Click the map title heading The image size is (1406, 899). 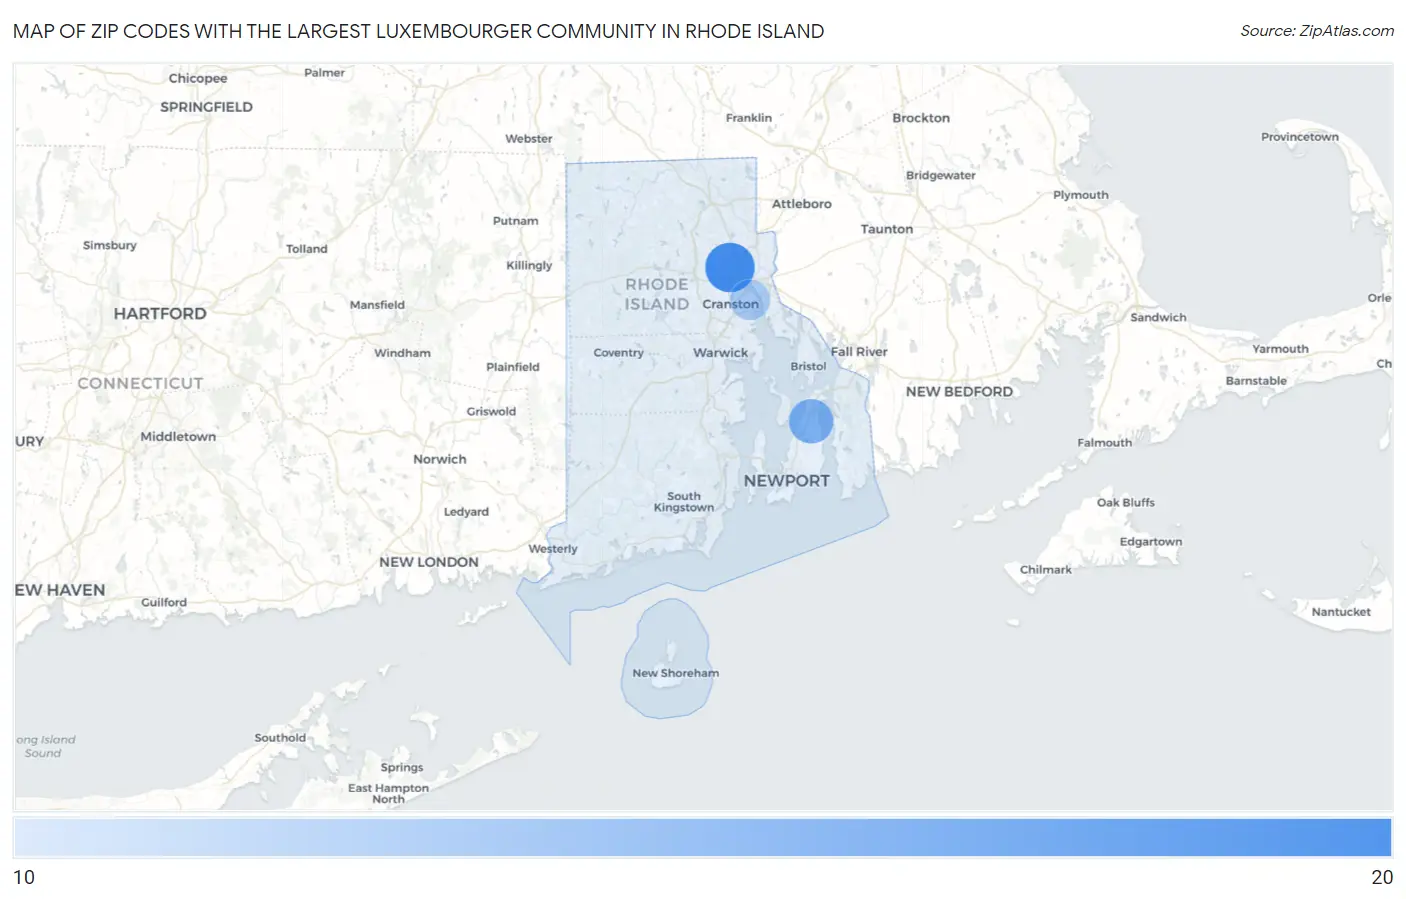(x=419, y=31)
